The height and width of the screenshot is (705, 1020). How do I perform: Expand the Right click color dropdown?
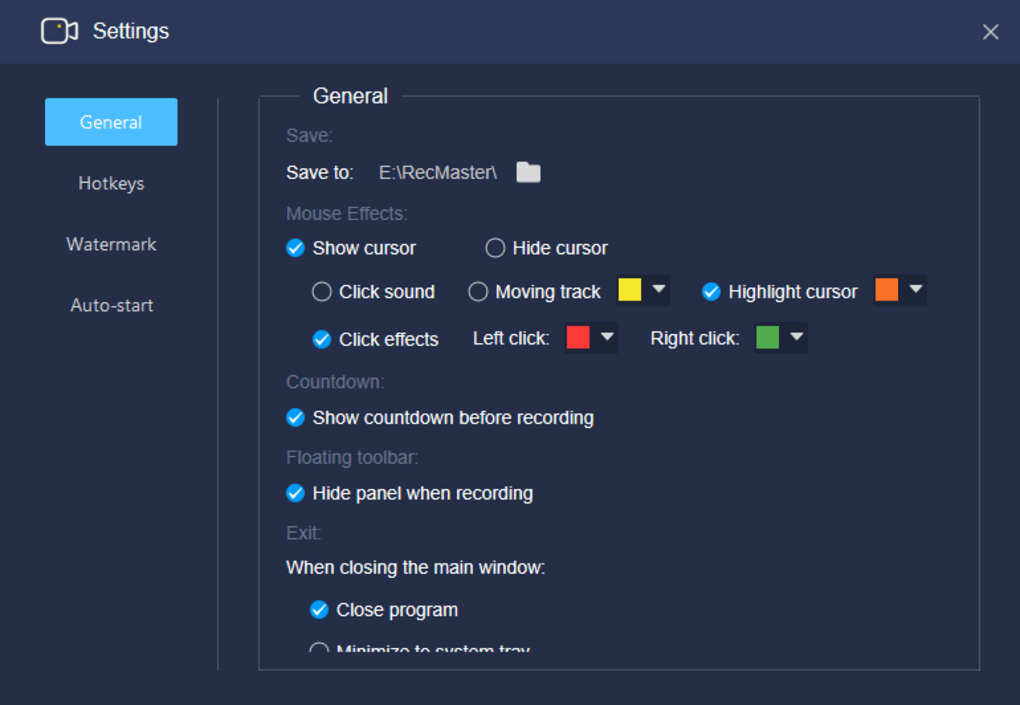pos(796,337)
